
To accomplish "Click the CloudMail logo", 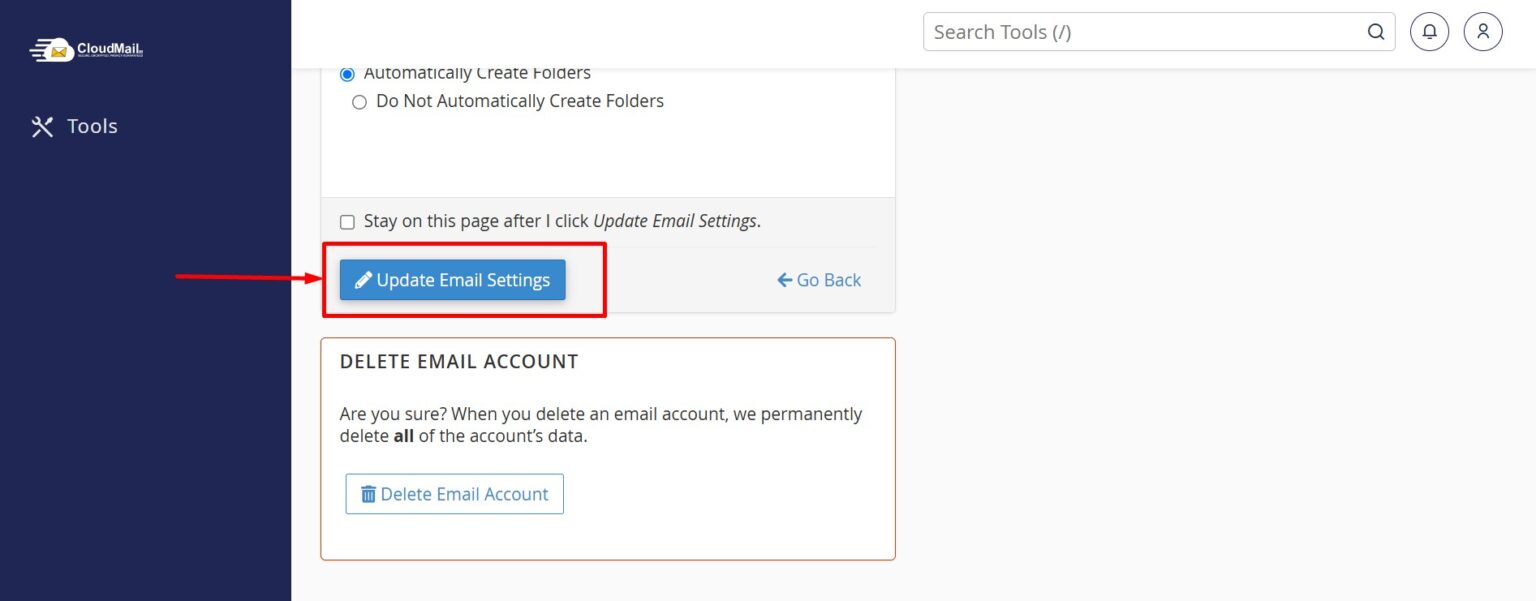I will (87, 49).
